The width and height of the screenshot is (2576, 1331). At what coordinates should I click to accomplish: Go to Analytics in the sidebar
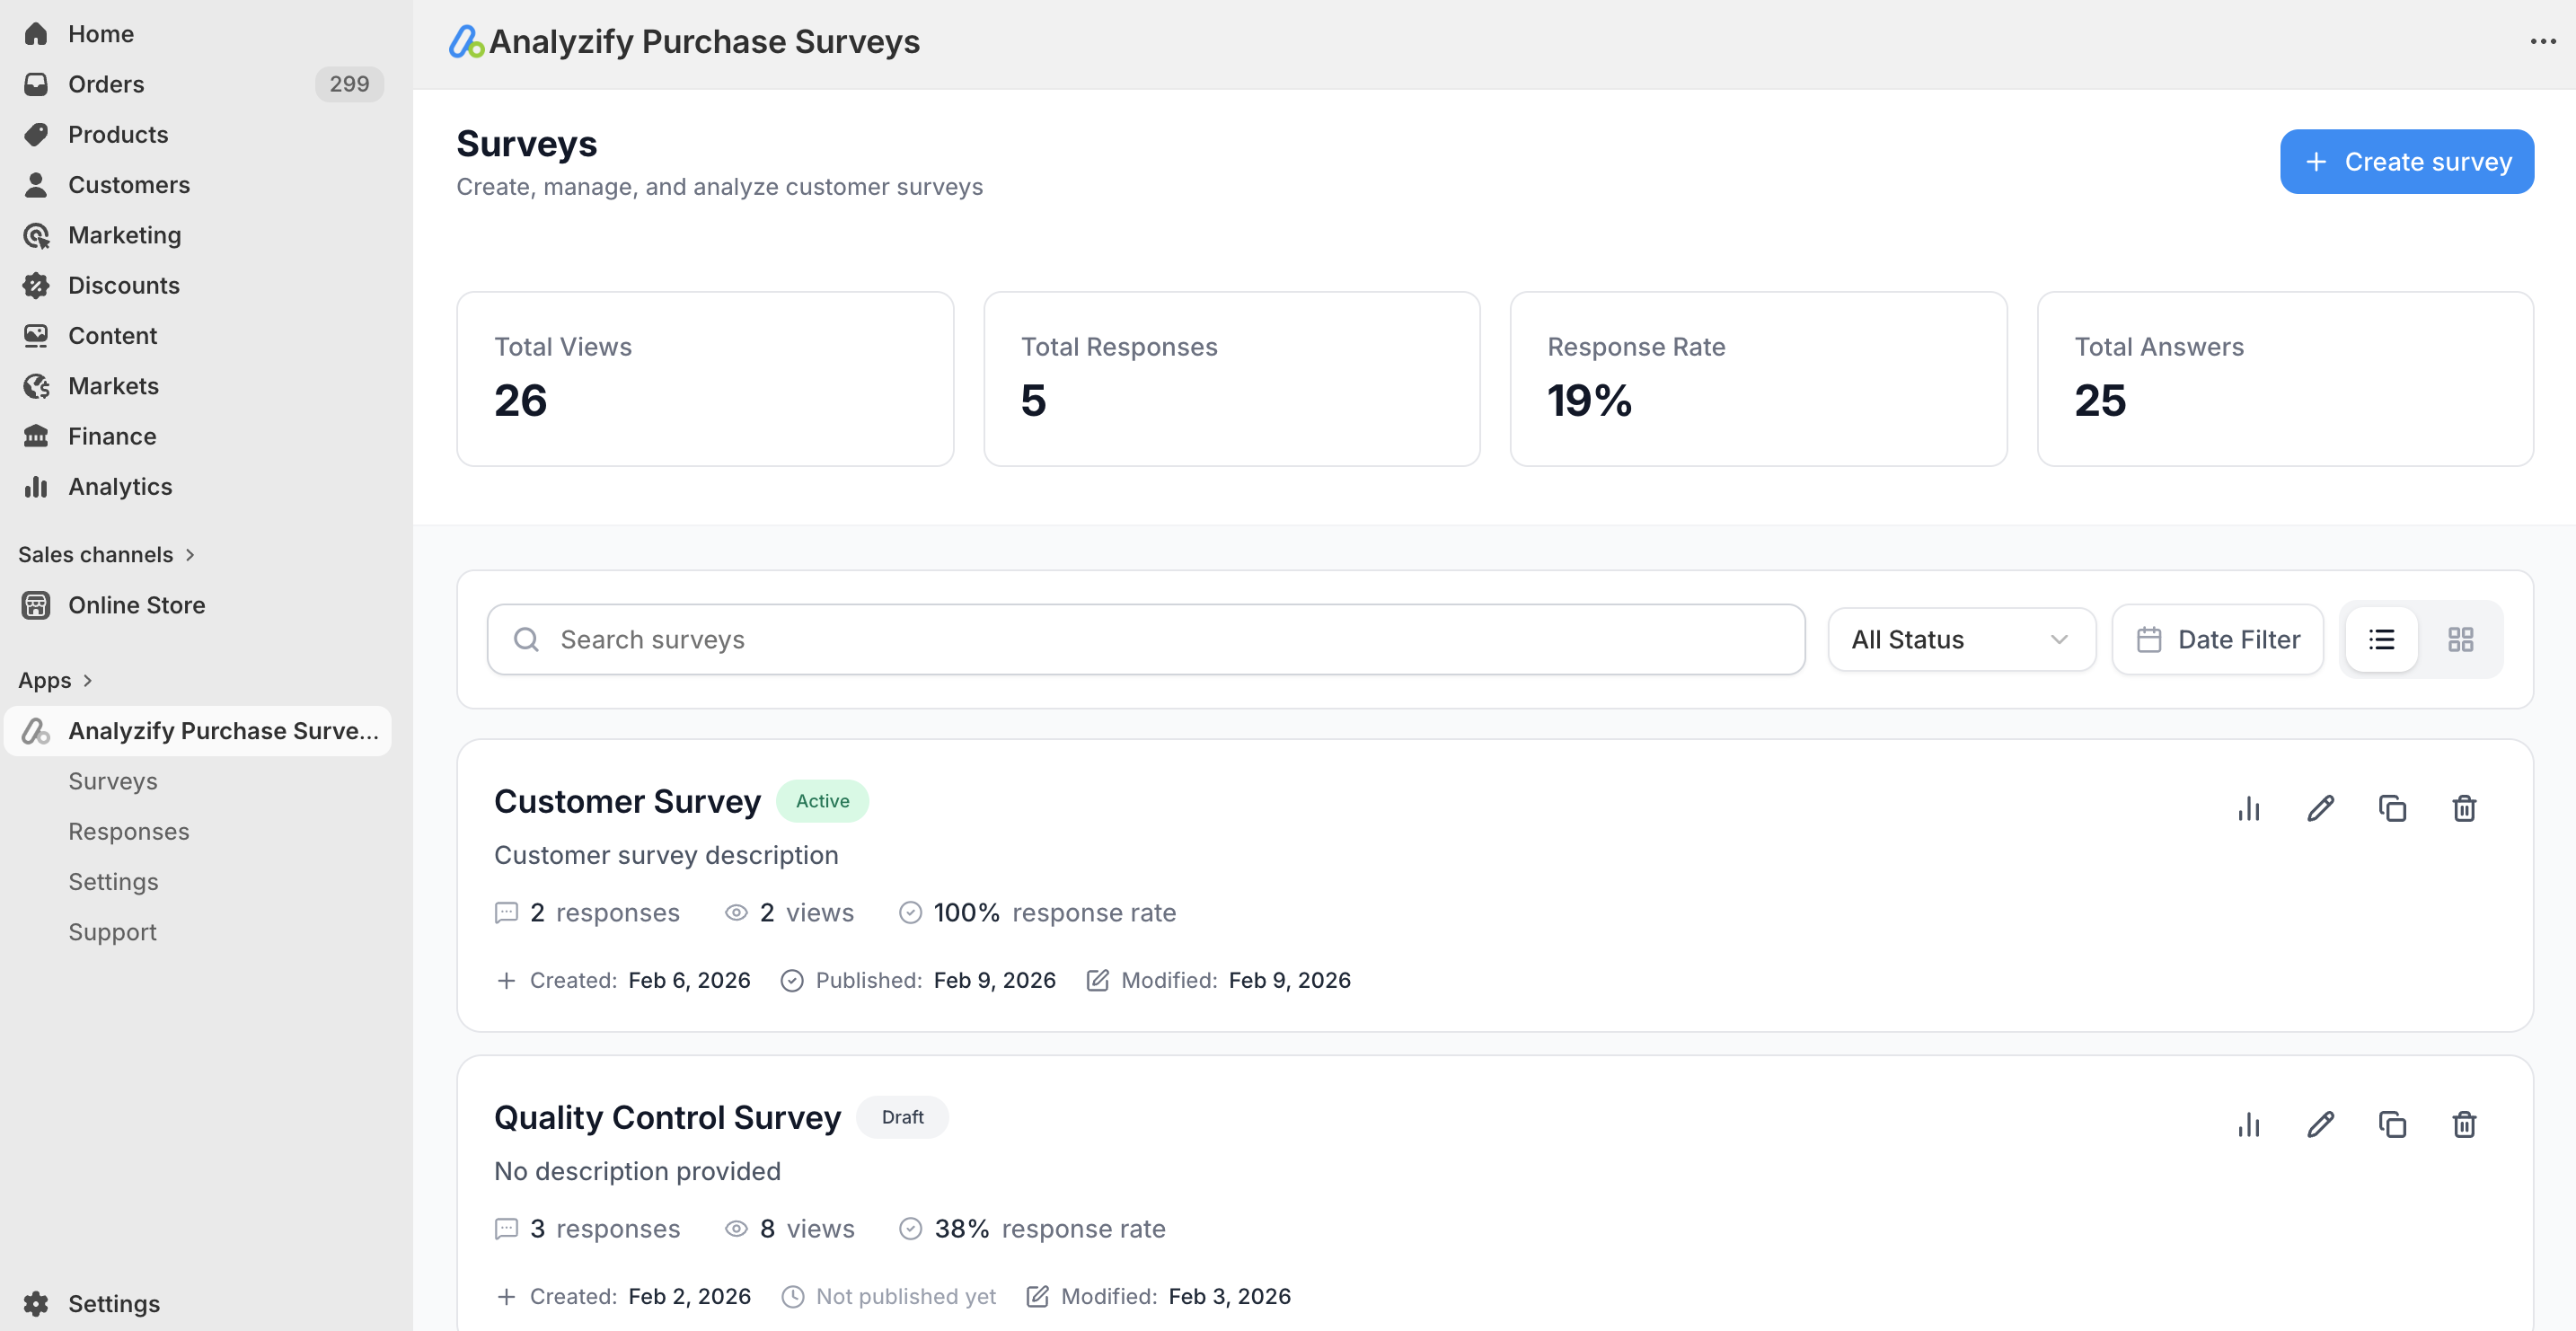click(x=120, y=486)
